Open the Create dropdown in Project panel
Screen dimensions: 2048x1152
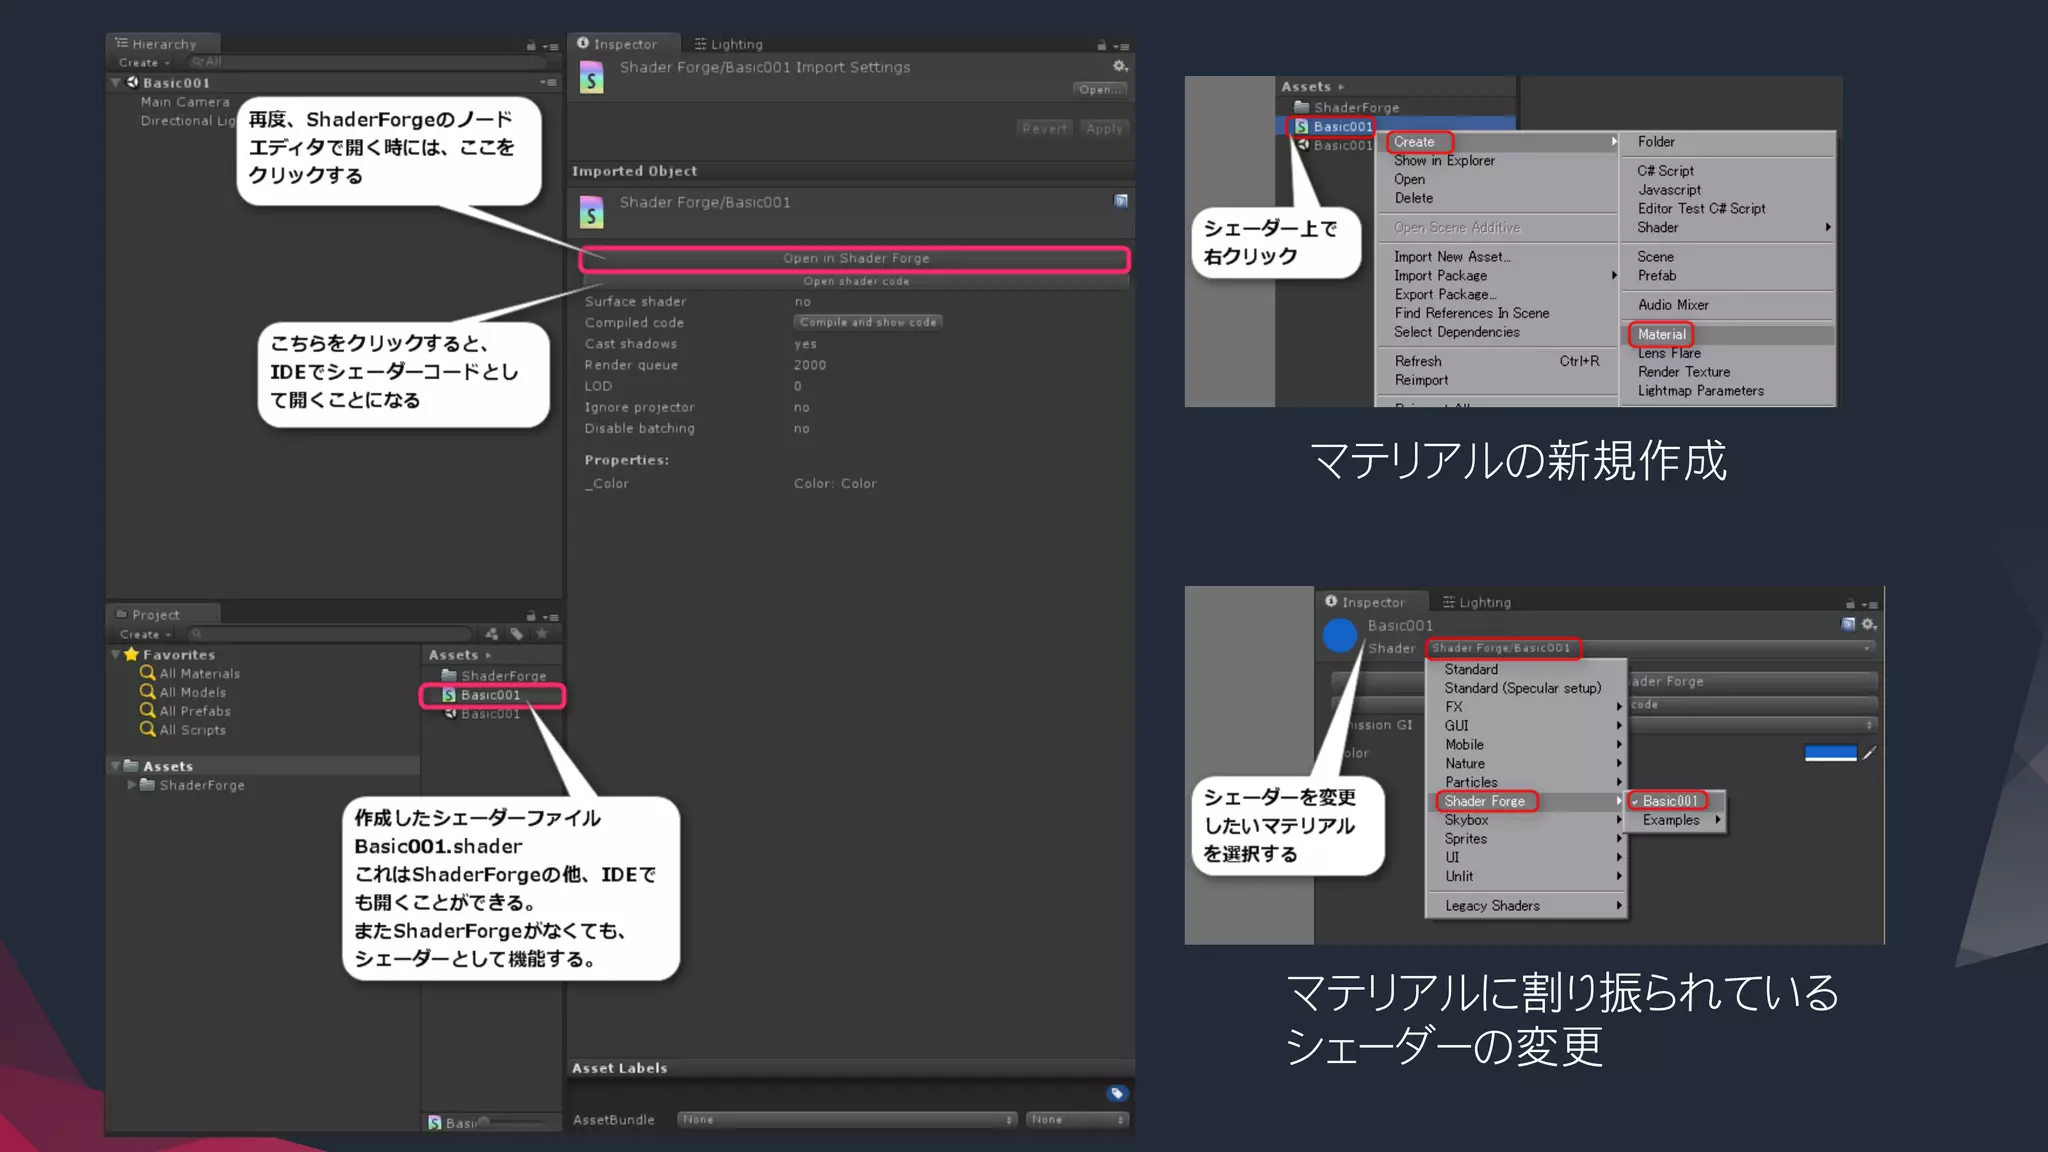(x=146, y=634)
